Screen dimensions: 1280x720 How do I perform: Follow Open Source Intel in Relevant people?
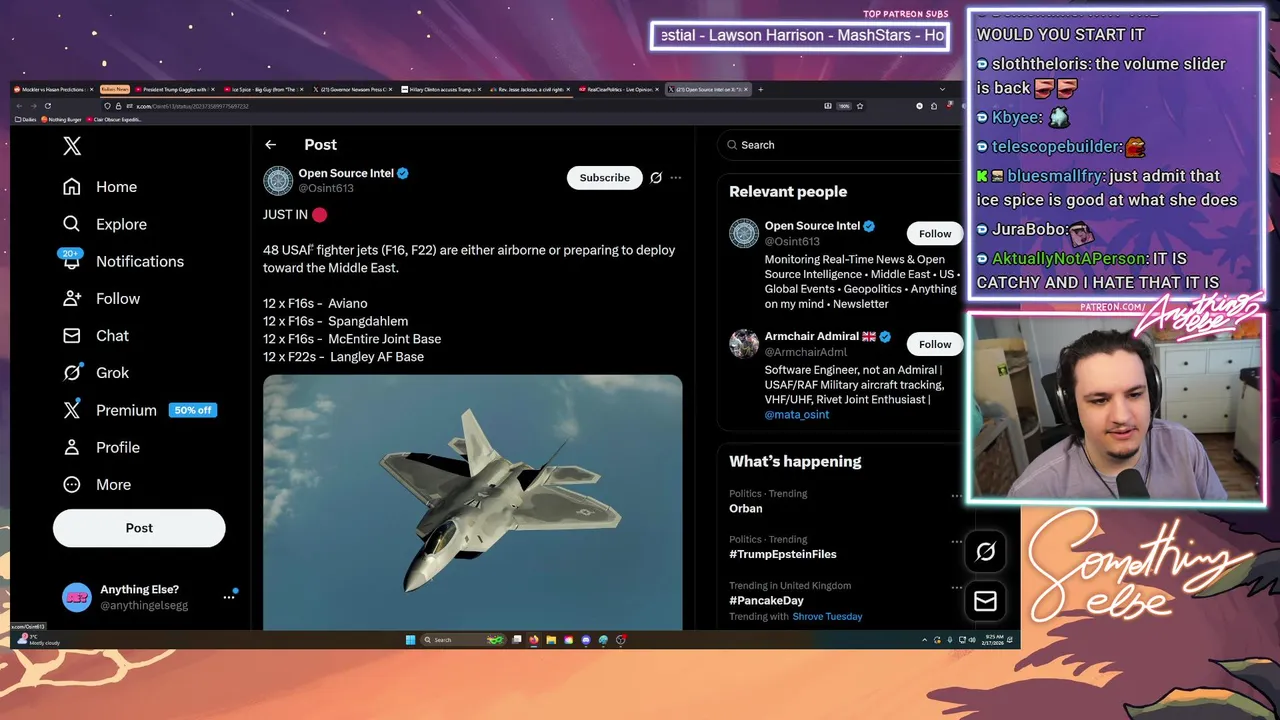point(935,233)
